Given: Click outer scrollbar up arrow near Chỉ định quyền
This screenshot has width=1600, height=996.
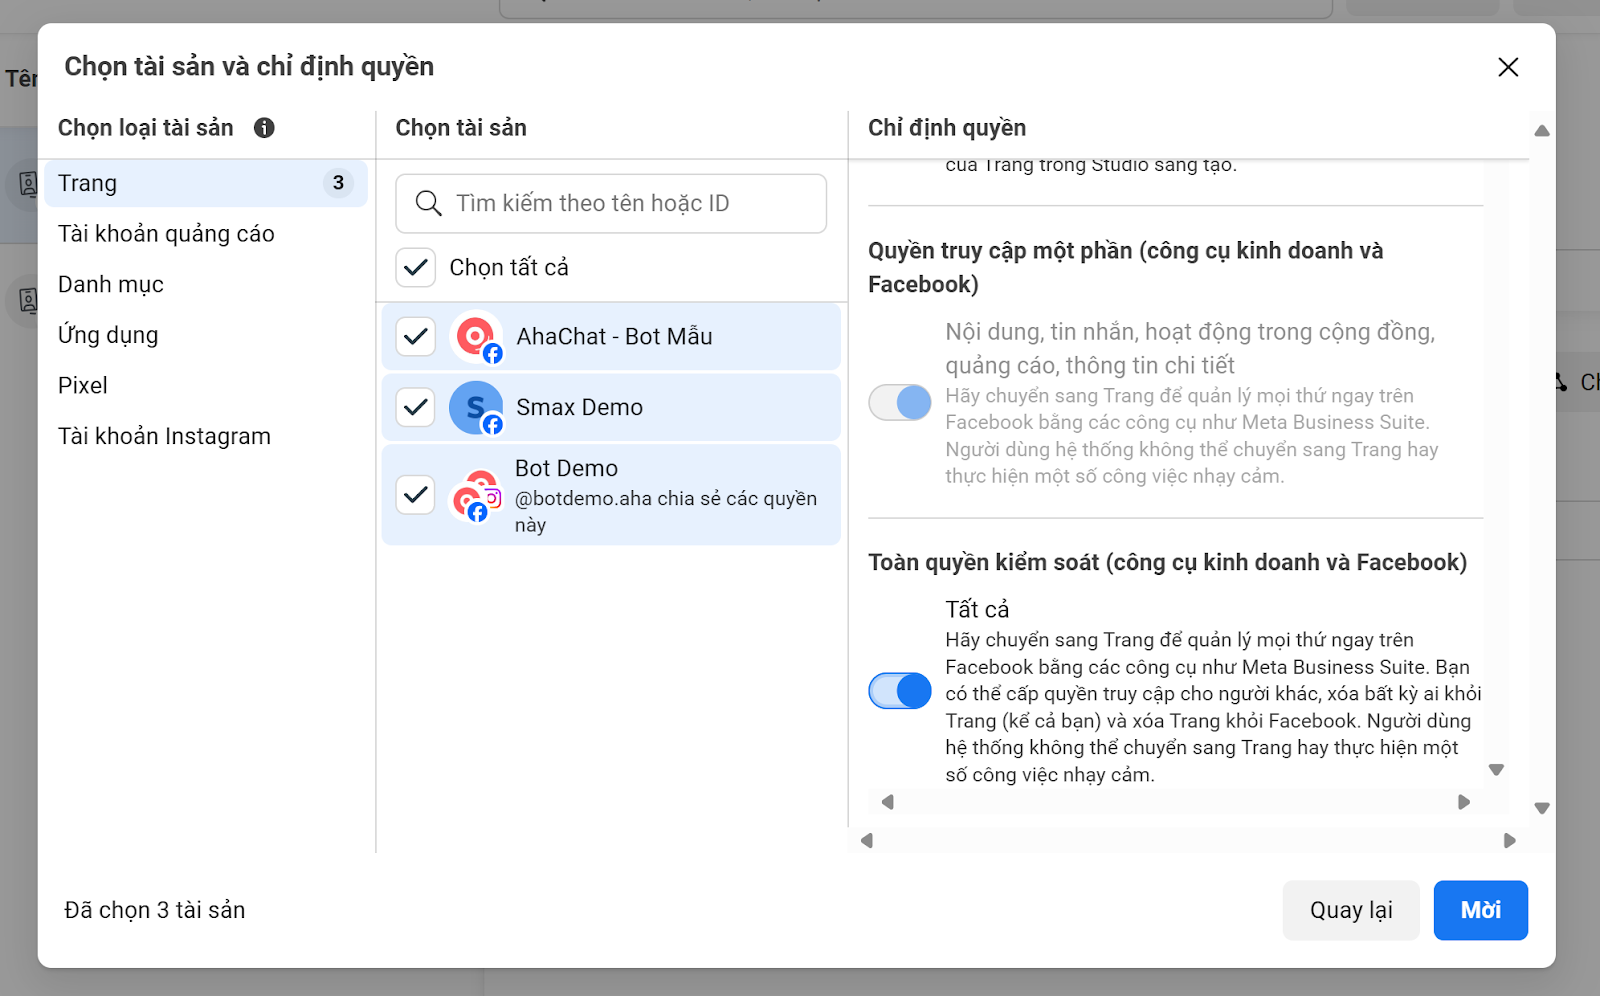Looking at the screenshot, I should click(x=1542, y=131).
